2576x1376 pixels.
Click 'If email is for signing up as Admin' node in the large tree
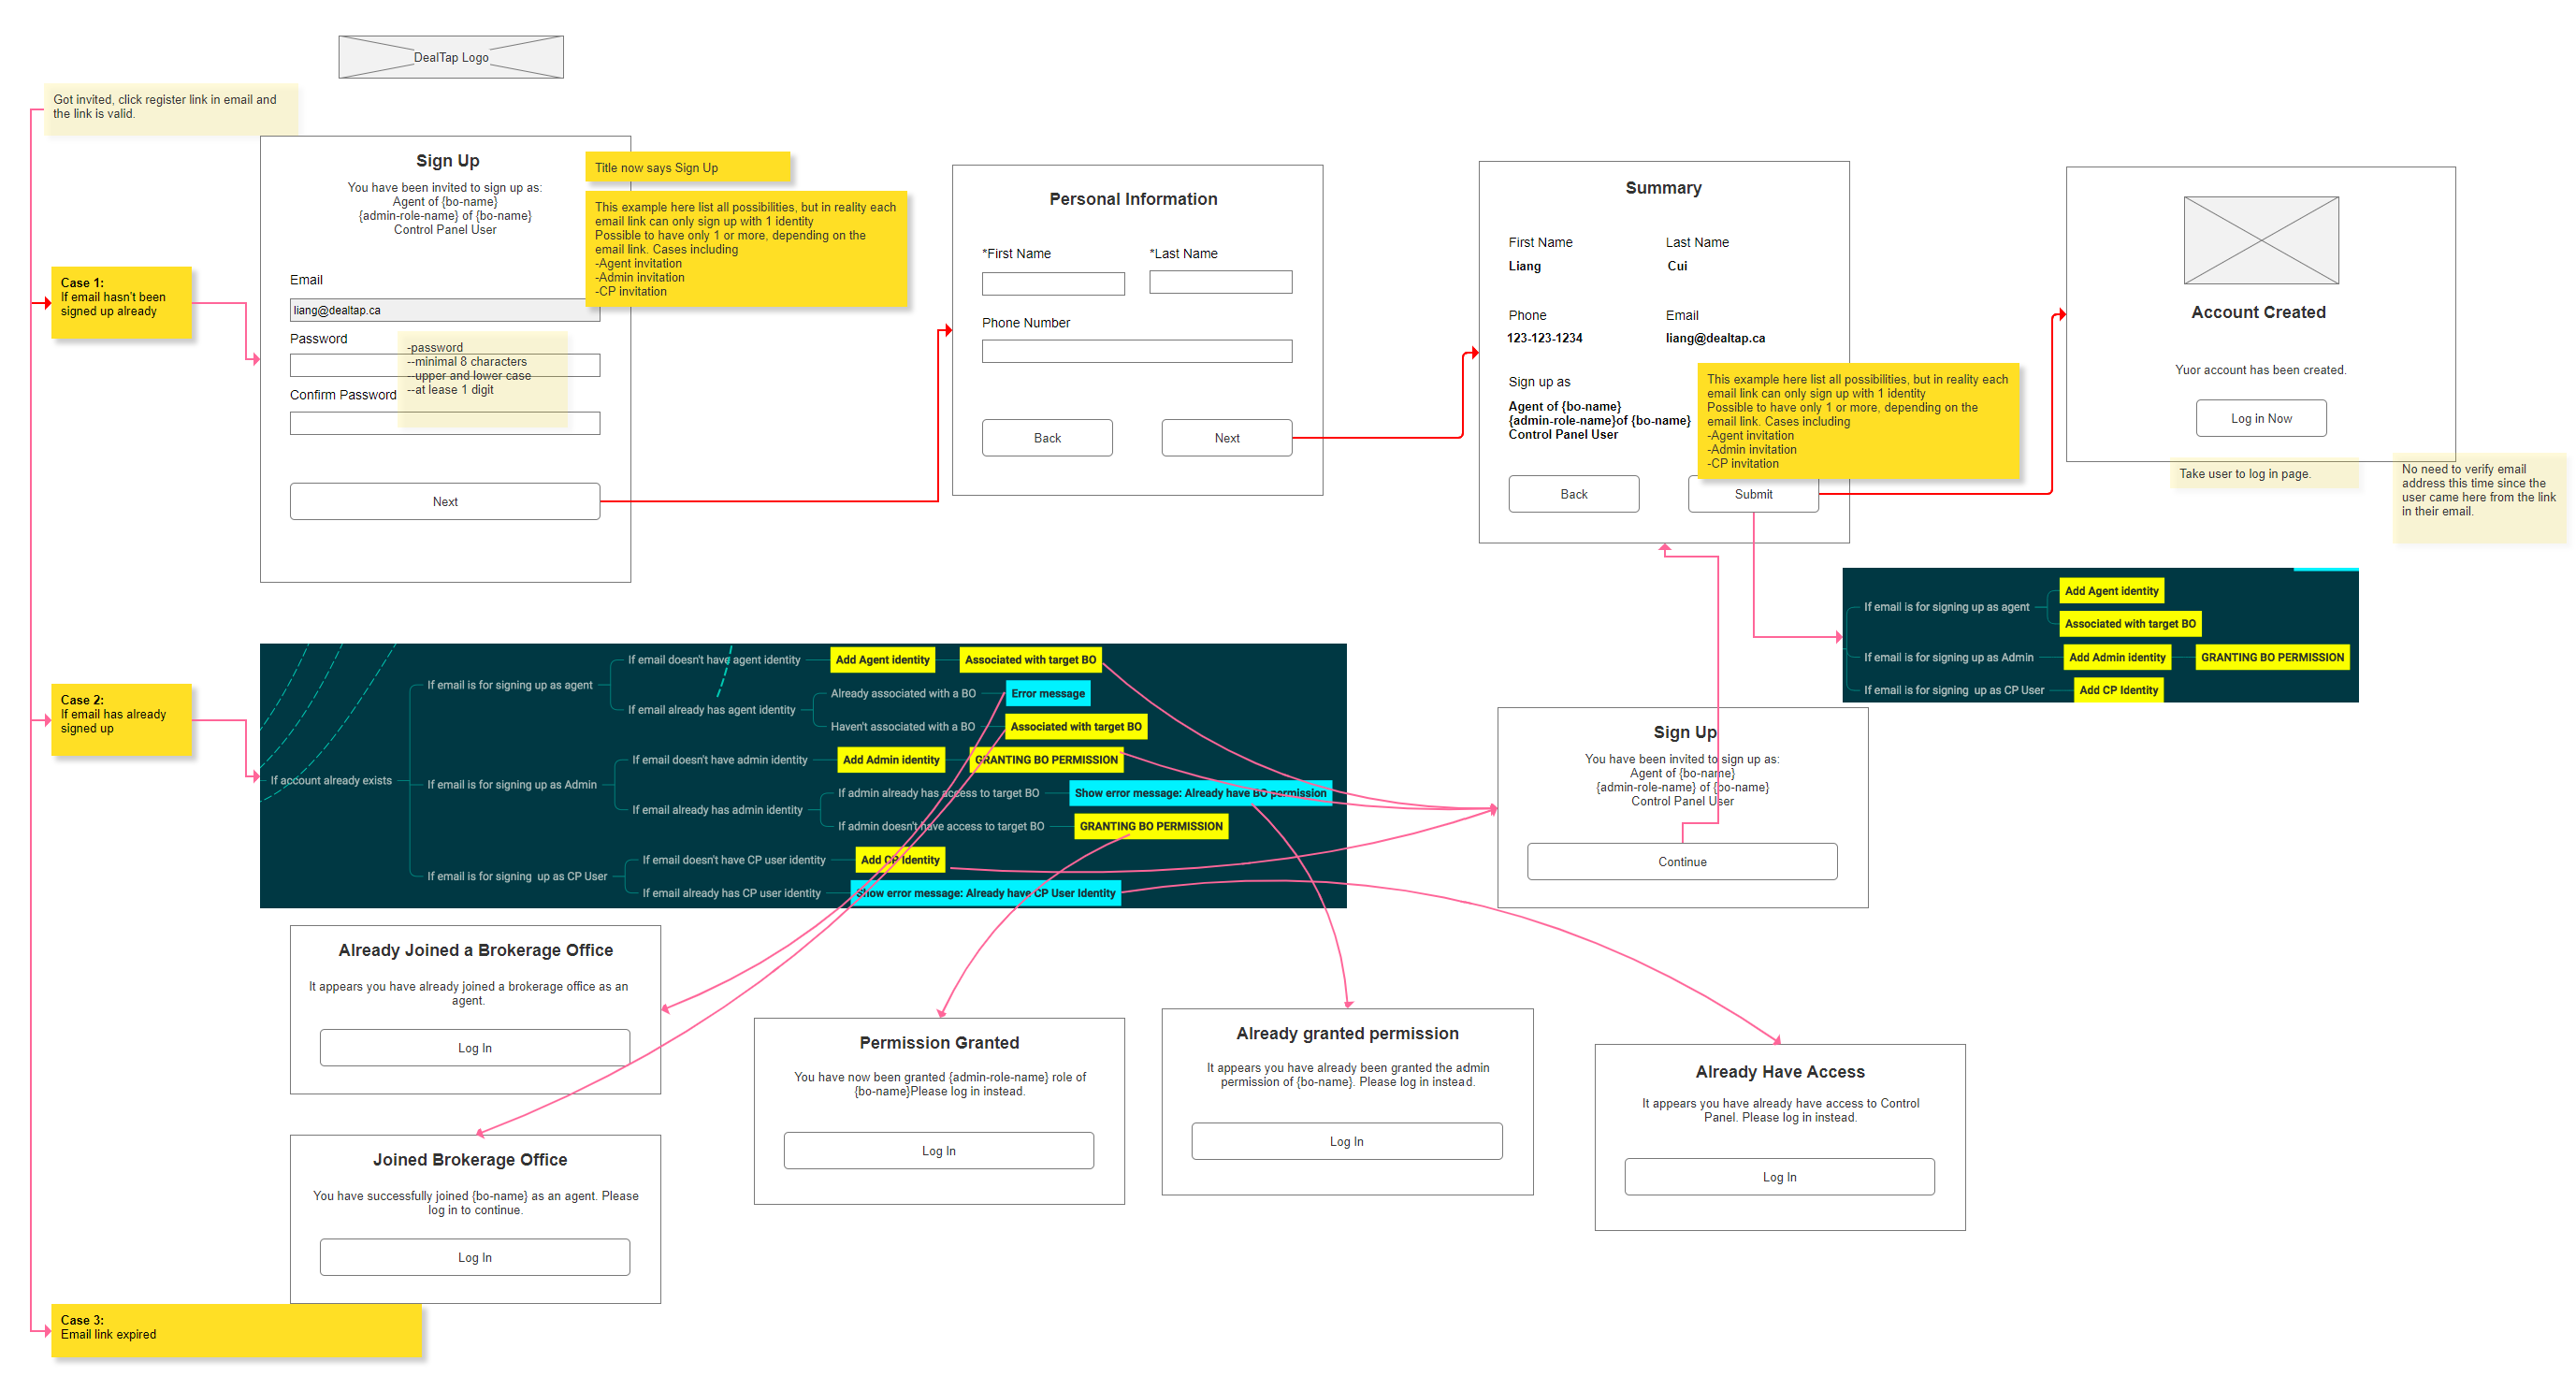pyautogui.click(x=512, y=784)
